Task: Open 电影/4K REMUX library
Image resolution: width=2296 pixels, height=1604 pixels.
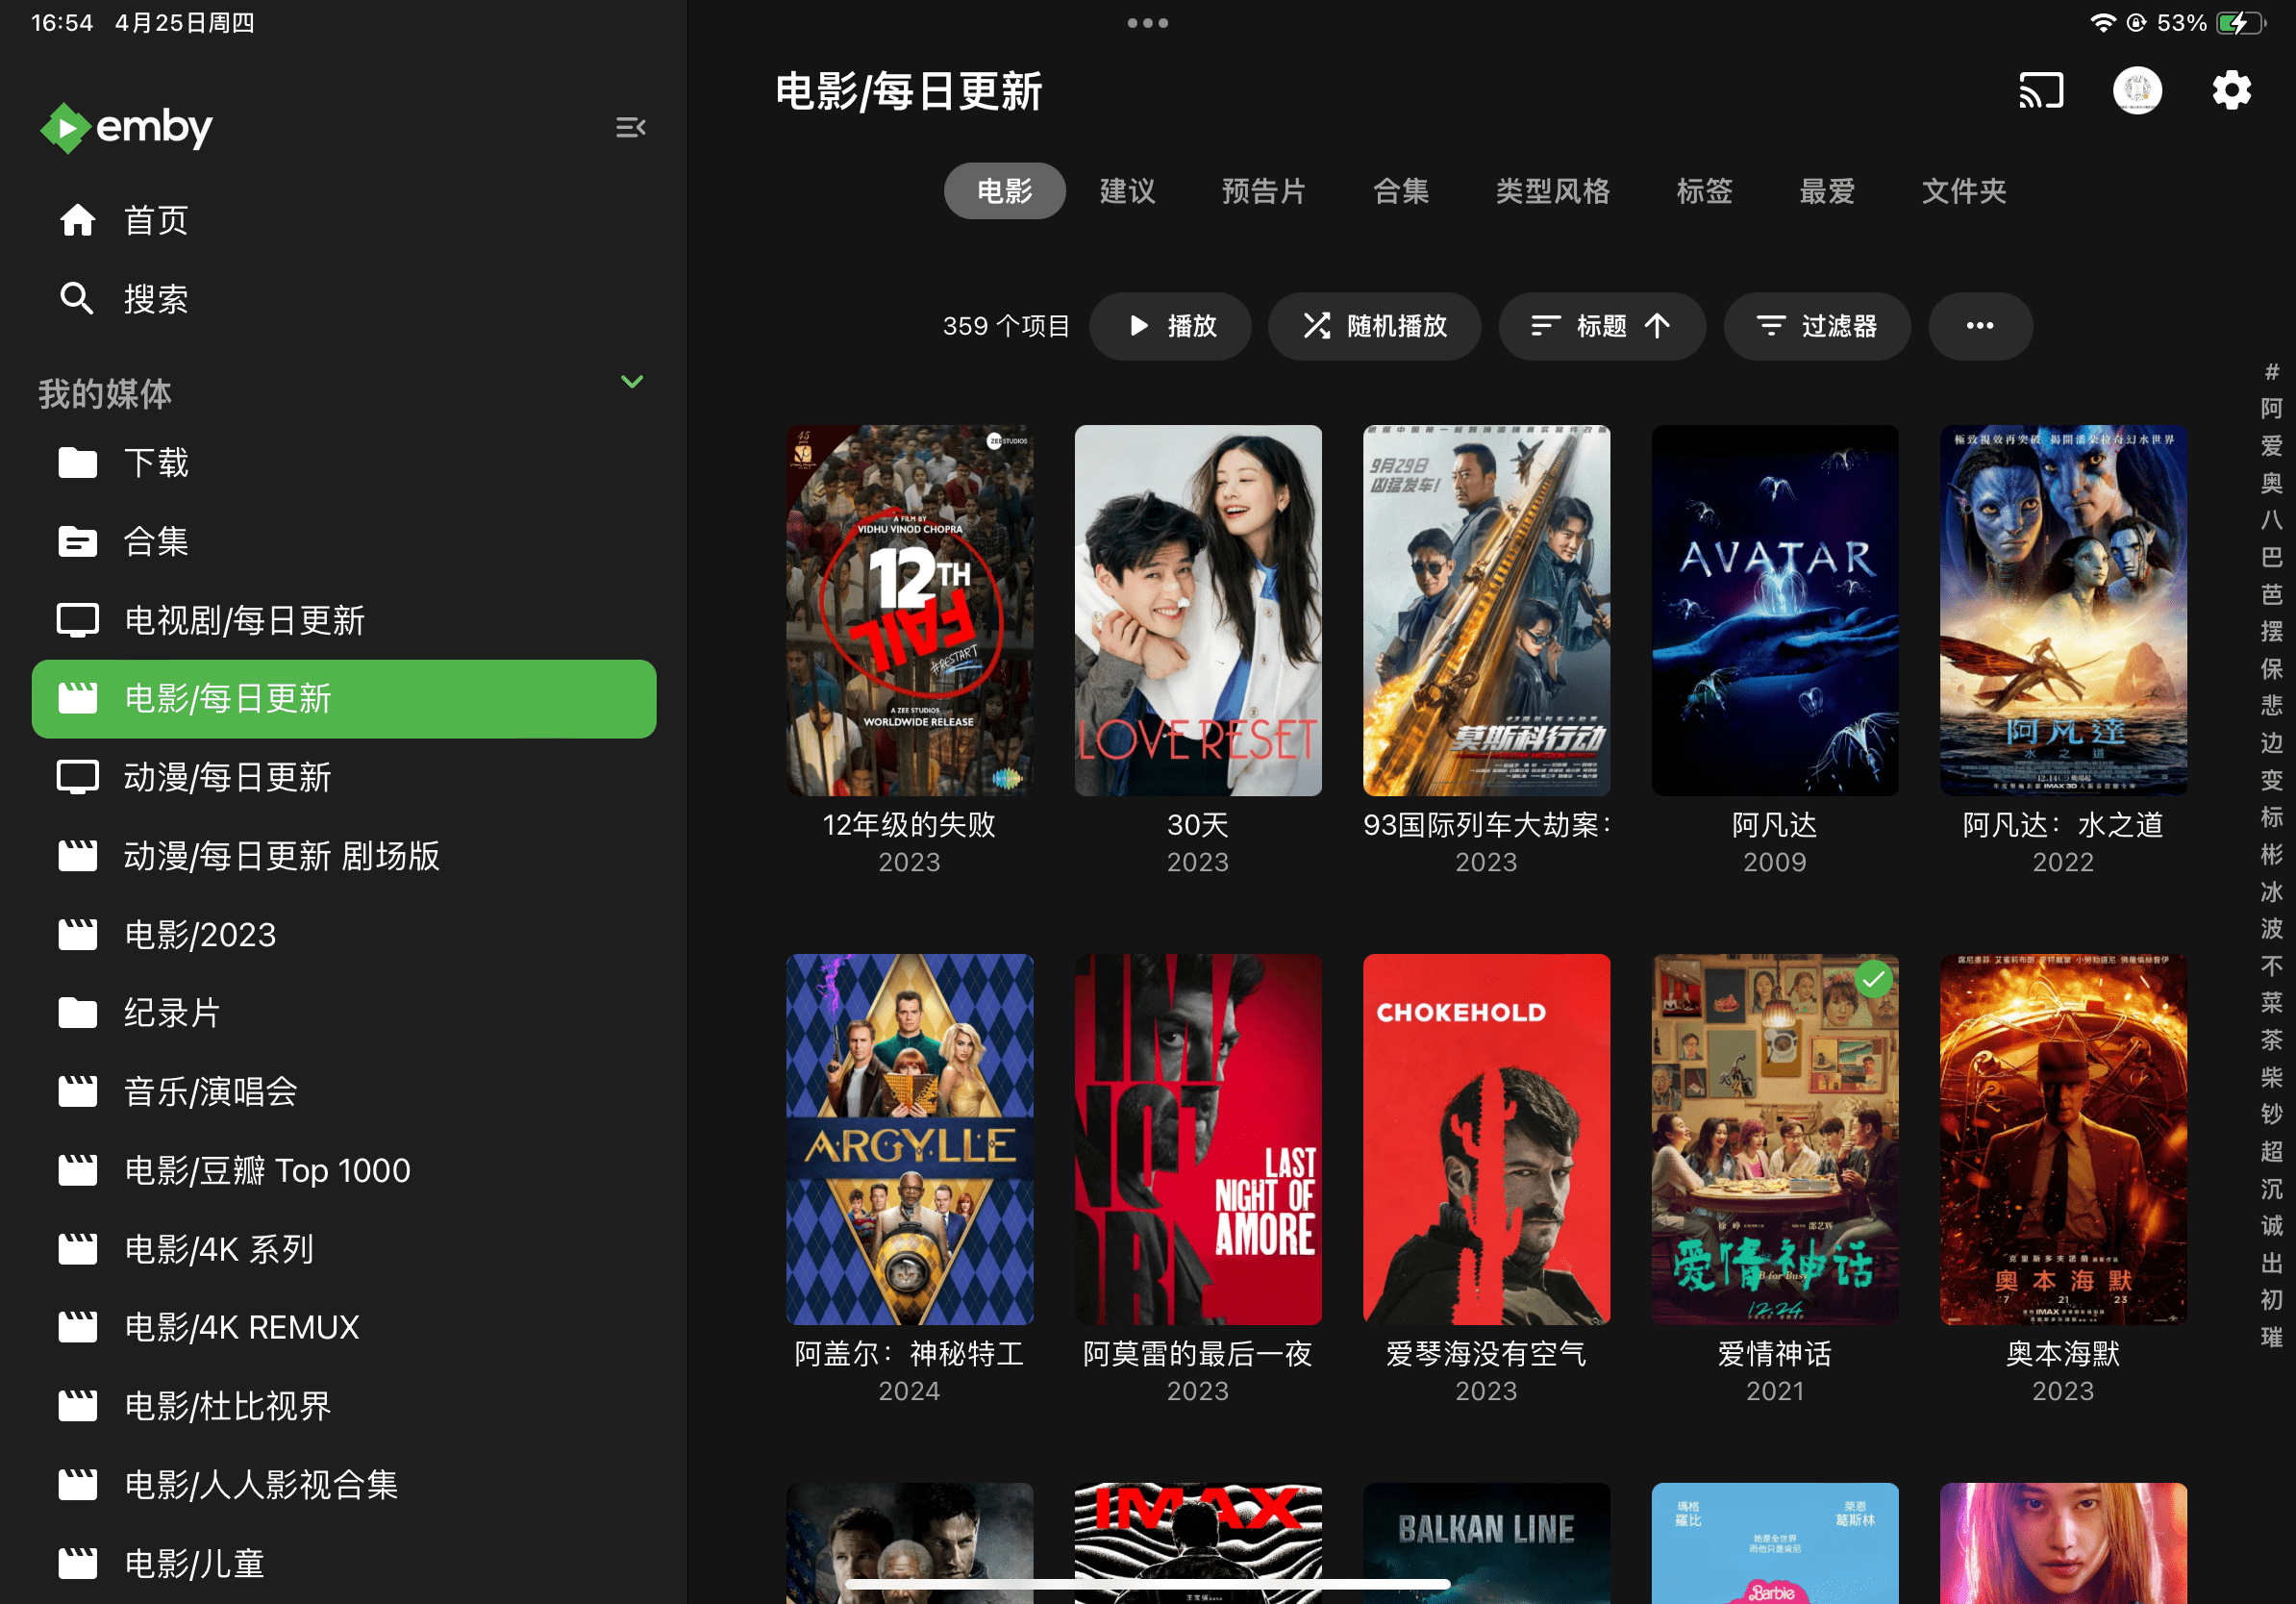Action: [x=344, y=1327]
